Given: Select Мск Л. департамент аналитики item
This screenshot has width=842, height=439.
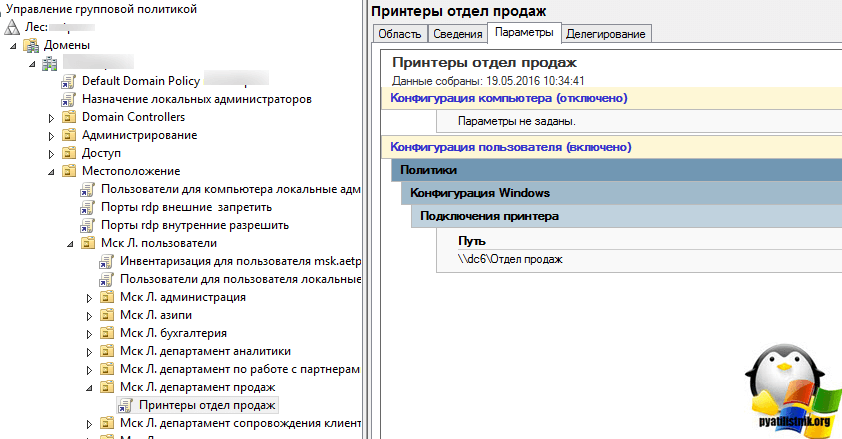Looking at the screenshot, I should point(205,351).
